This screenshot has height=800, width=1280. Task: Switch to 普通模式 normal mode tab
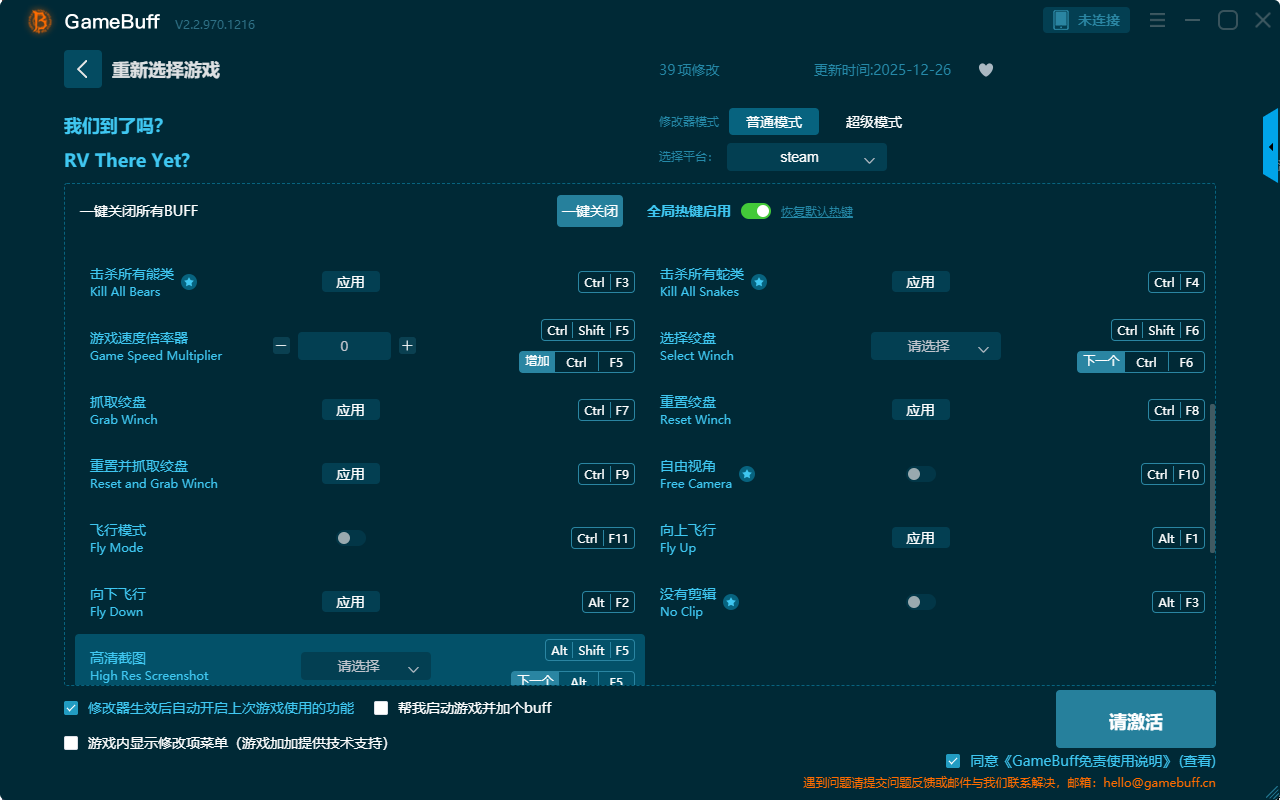[773, 122]
